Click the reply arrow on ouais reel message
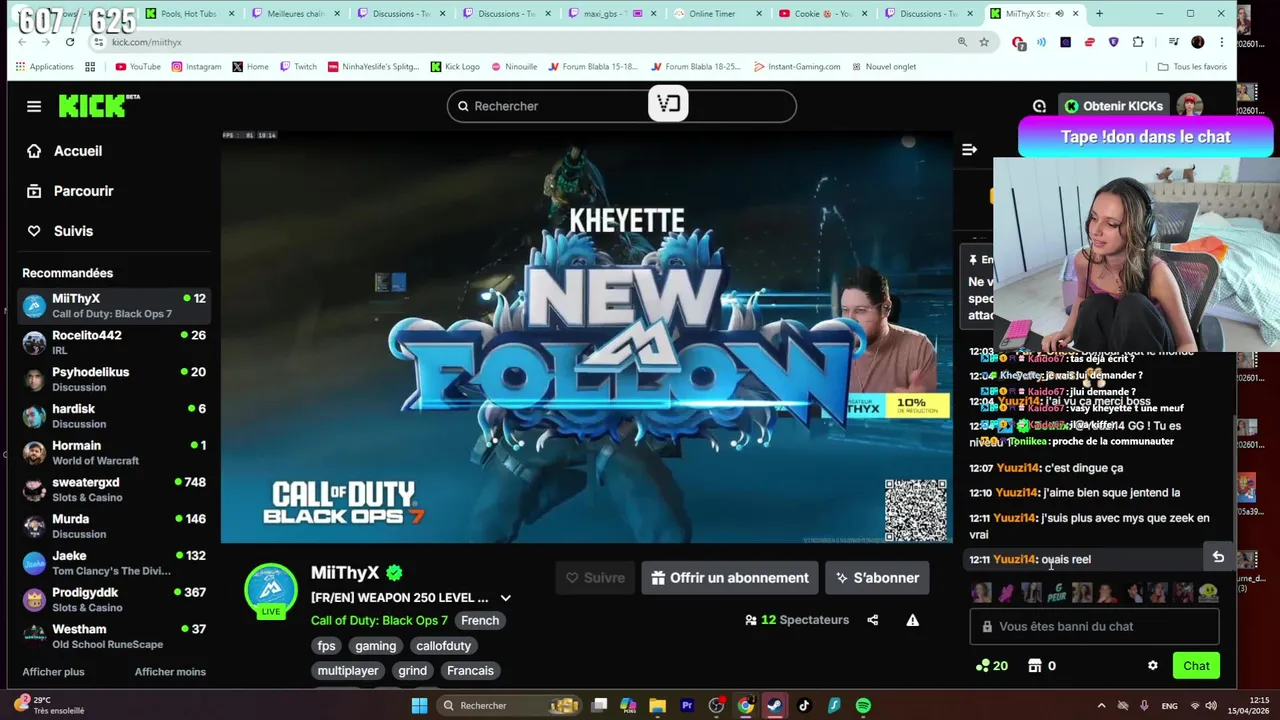This screenshot has height=720, width=1280. [1218, 558]
